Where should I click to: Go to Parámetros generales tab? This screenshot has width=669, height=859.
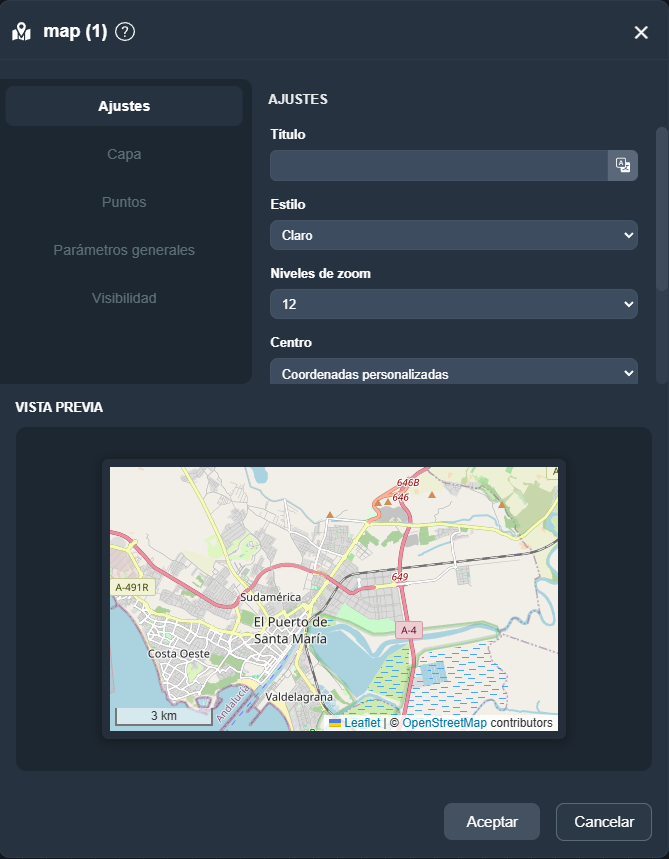point(124,250)
